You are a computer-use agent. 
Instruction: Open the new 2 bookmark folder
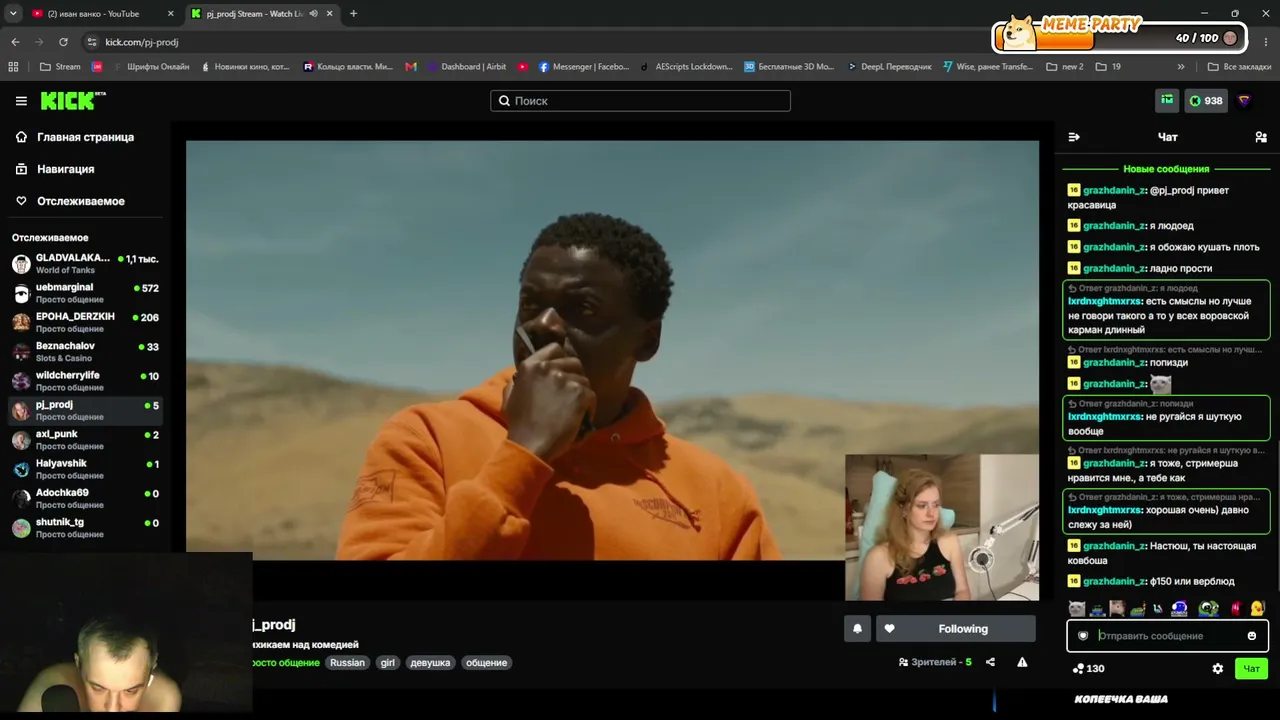point(1065,67)
